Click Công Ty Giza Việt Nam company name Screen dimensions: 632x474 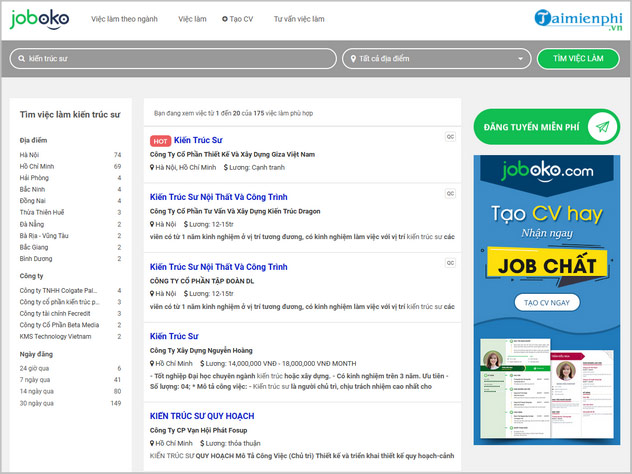click(232, 154)
